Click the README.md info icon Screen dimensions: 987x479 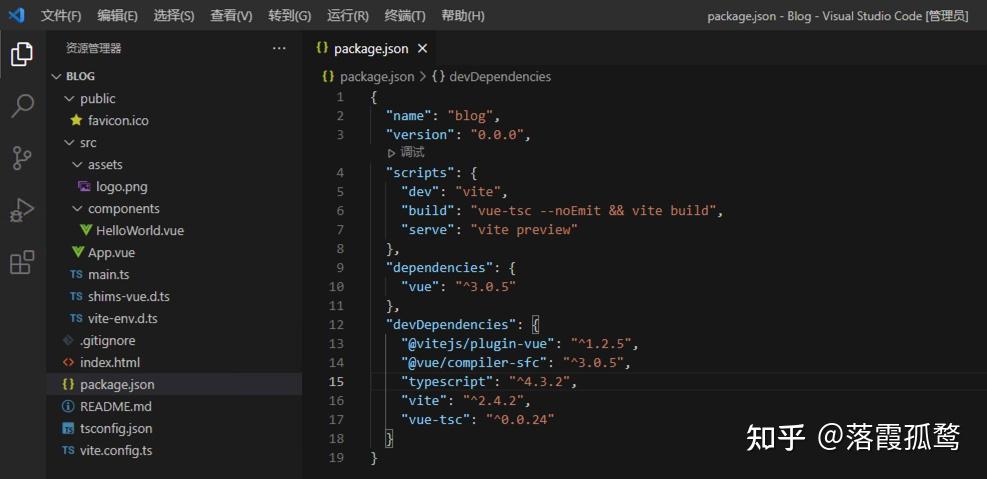[69, 407]
